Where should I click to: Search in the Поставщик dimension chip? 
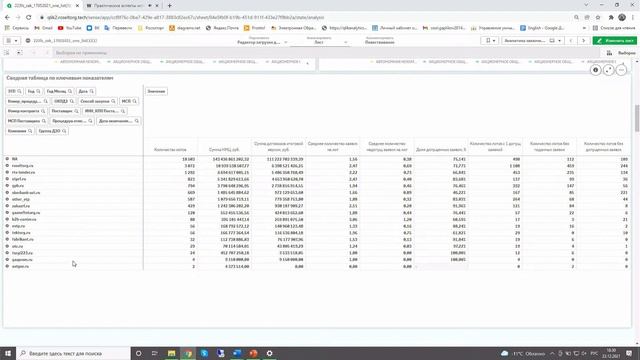click(x=76, y=111)
